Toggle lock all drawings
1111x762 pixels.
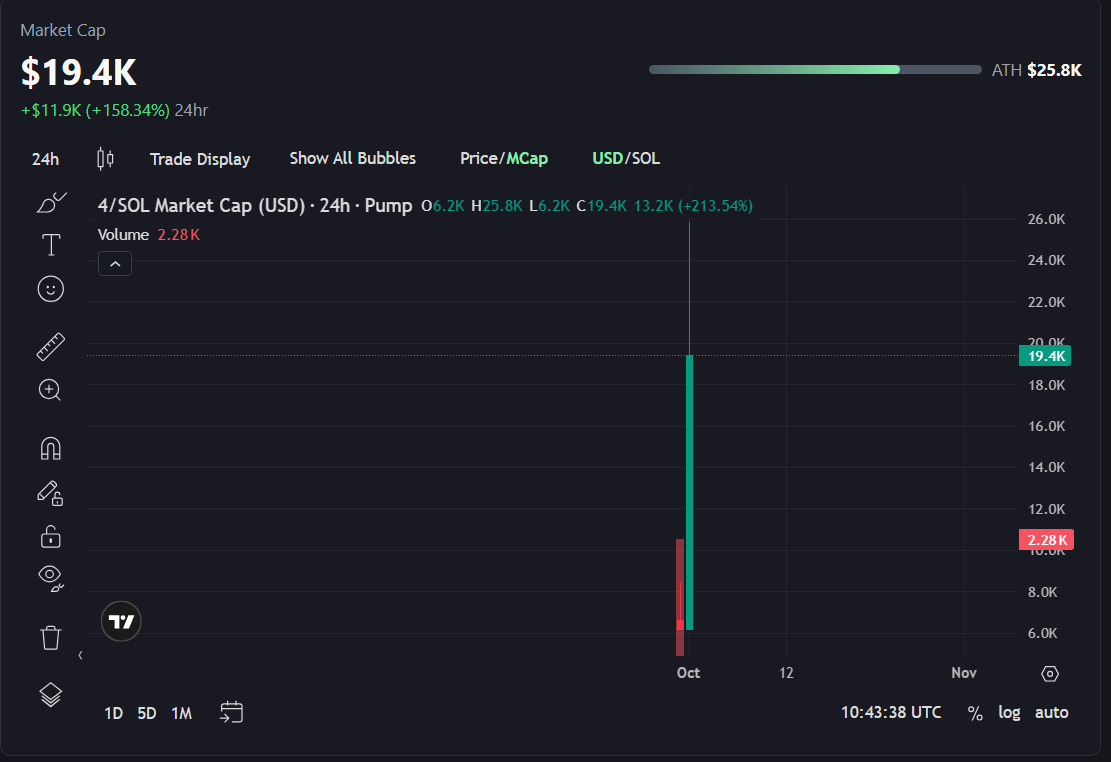(x=50, y=537)
